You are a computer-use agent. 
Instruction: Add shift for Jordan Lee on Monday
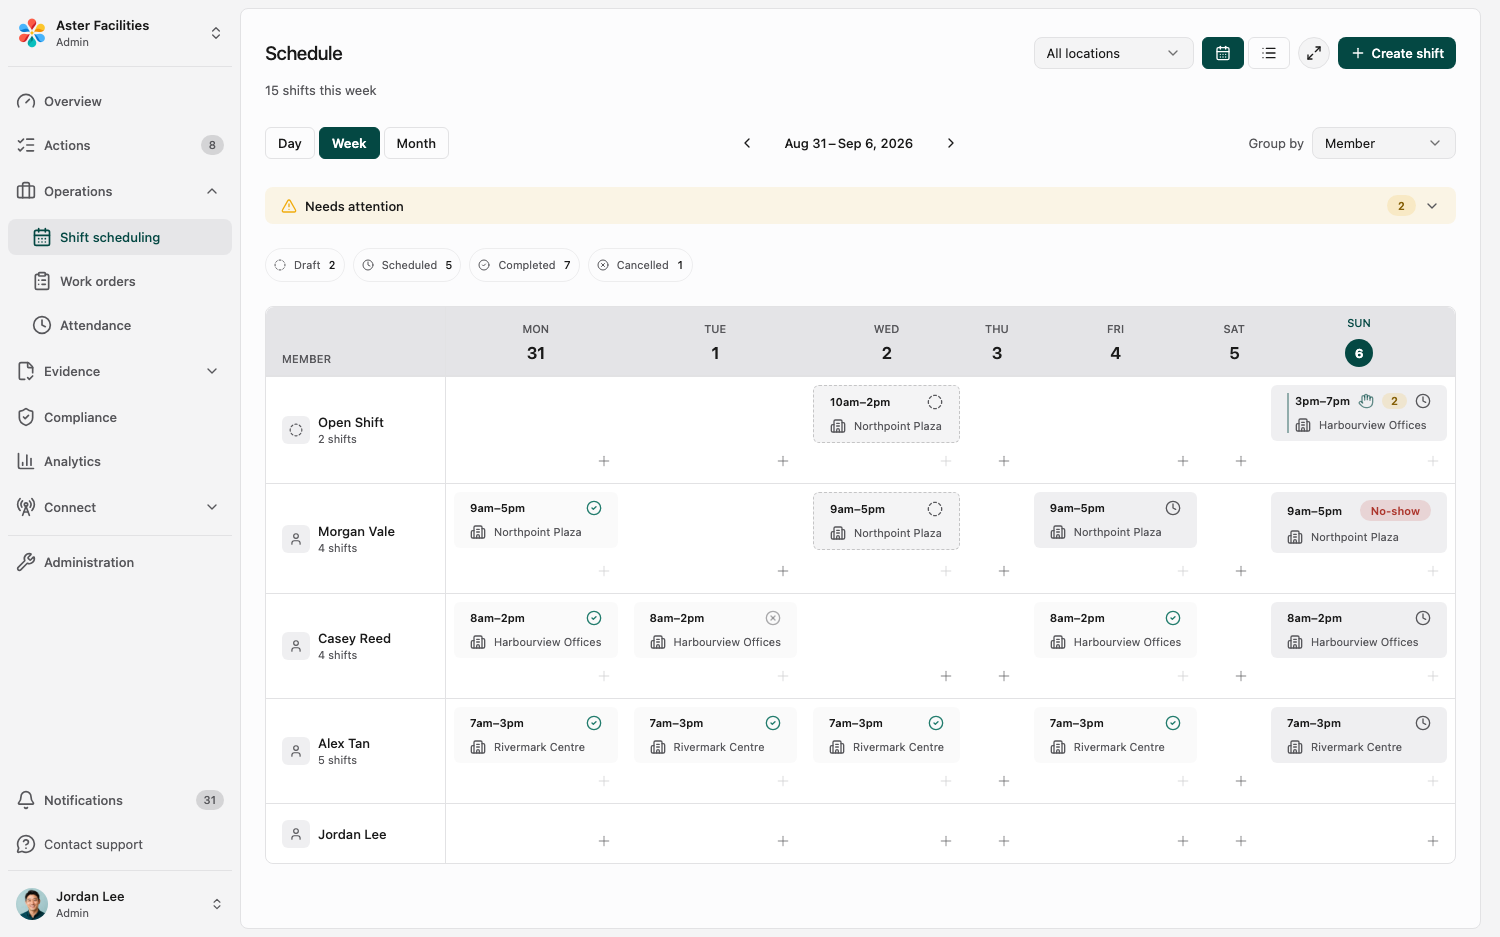(604, 841)
